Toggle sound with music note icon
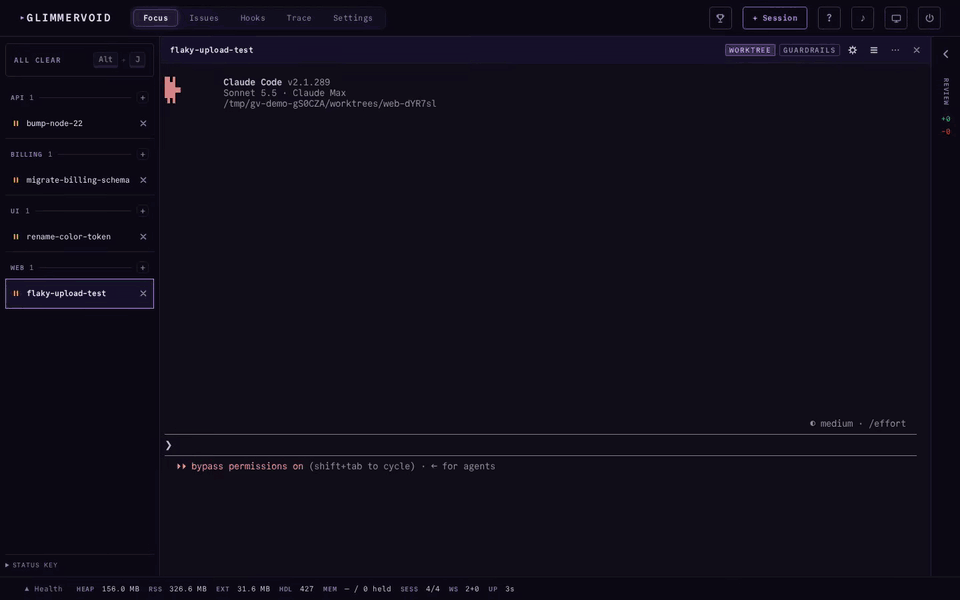The height and width of the screenshot is (600, 960). (x=863, y=18)
